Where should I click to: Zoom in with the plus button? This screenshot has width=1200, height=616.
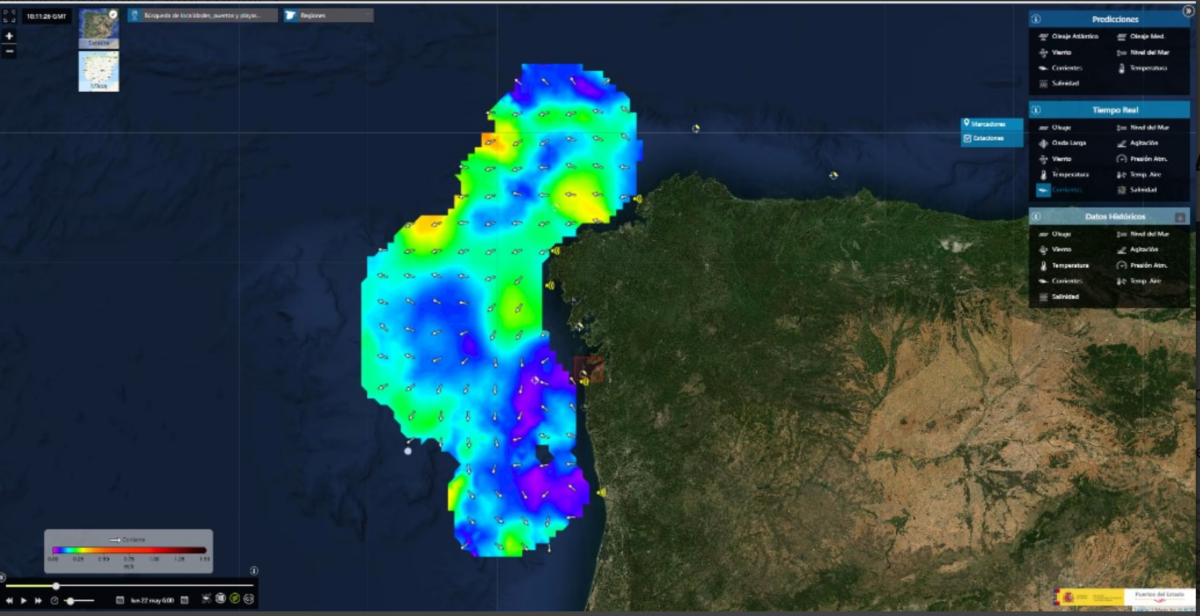click(9, 35)
